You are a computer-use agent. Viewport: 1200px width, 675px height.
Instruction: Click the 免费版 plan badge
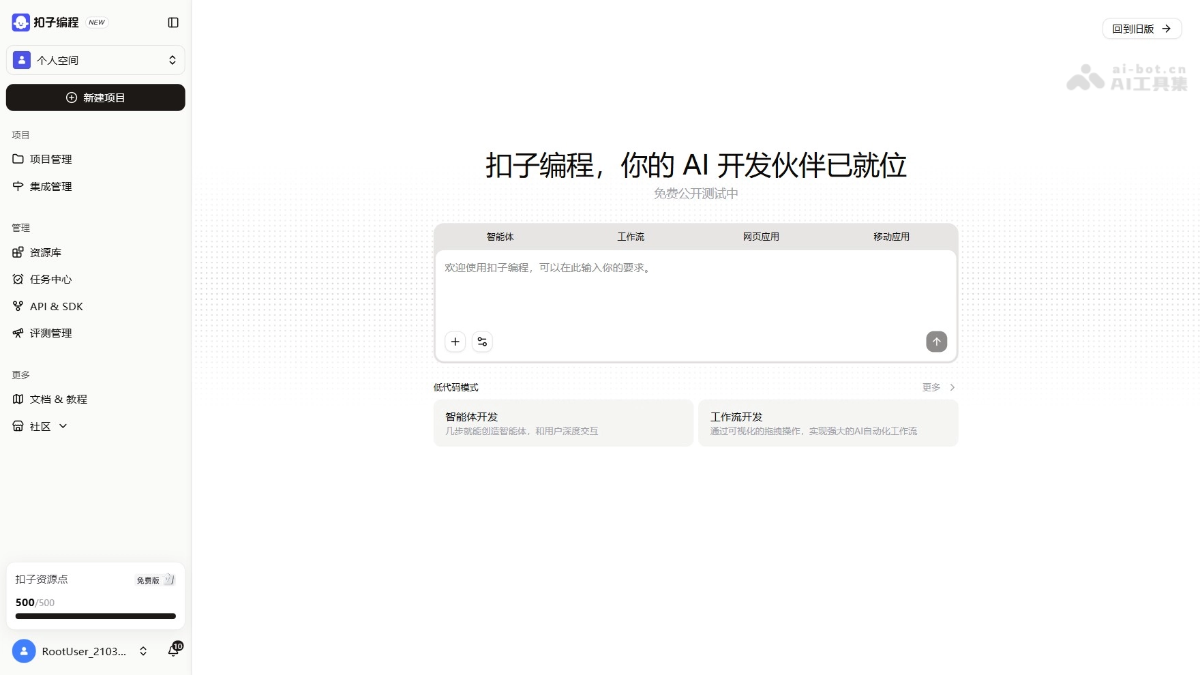(155, 580)
